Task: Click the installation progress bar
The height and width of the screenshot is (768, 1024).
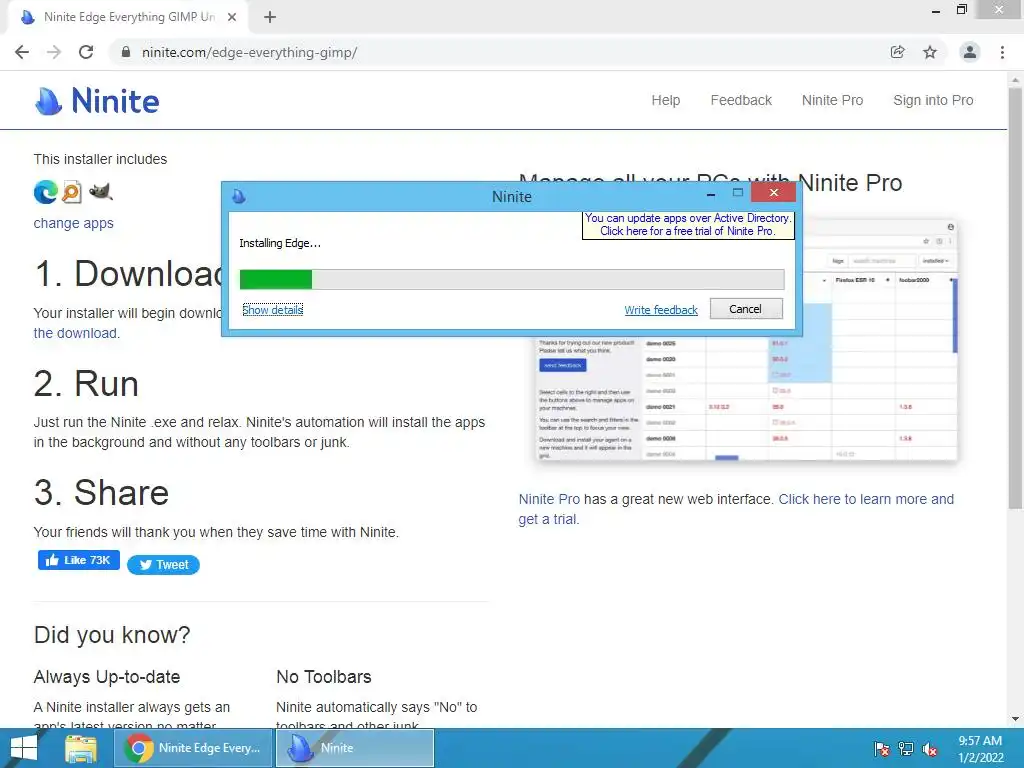Action: click(x=512, y=280)
